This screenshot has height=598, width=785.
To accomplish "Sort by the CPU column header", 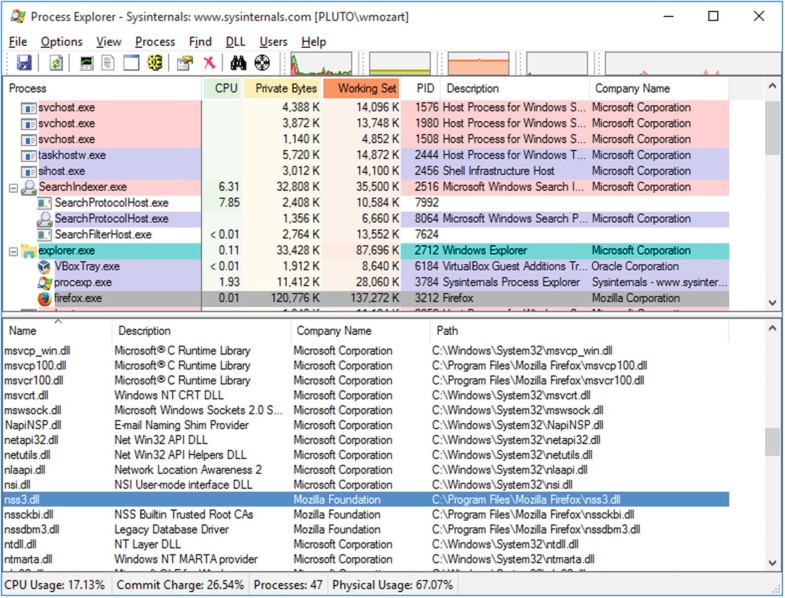I will [223, 89].
